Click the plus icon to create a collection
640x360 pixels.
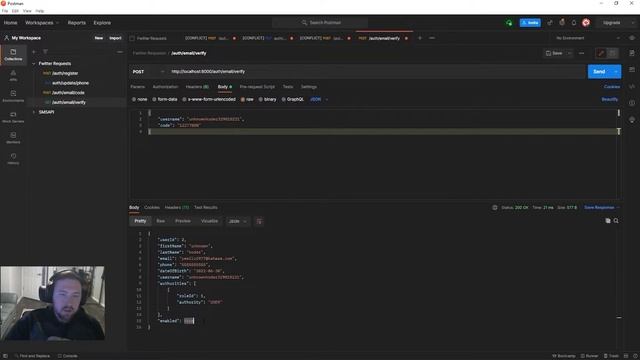coord(34,52)
